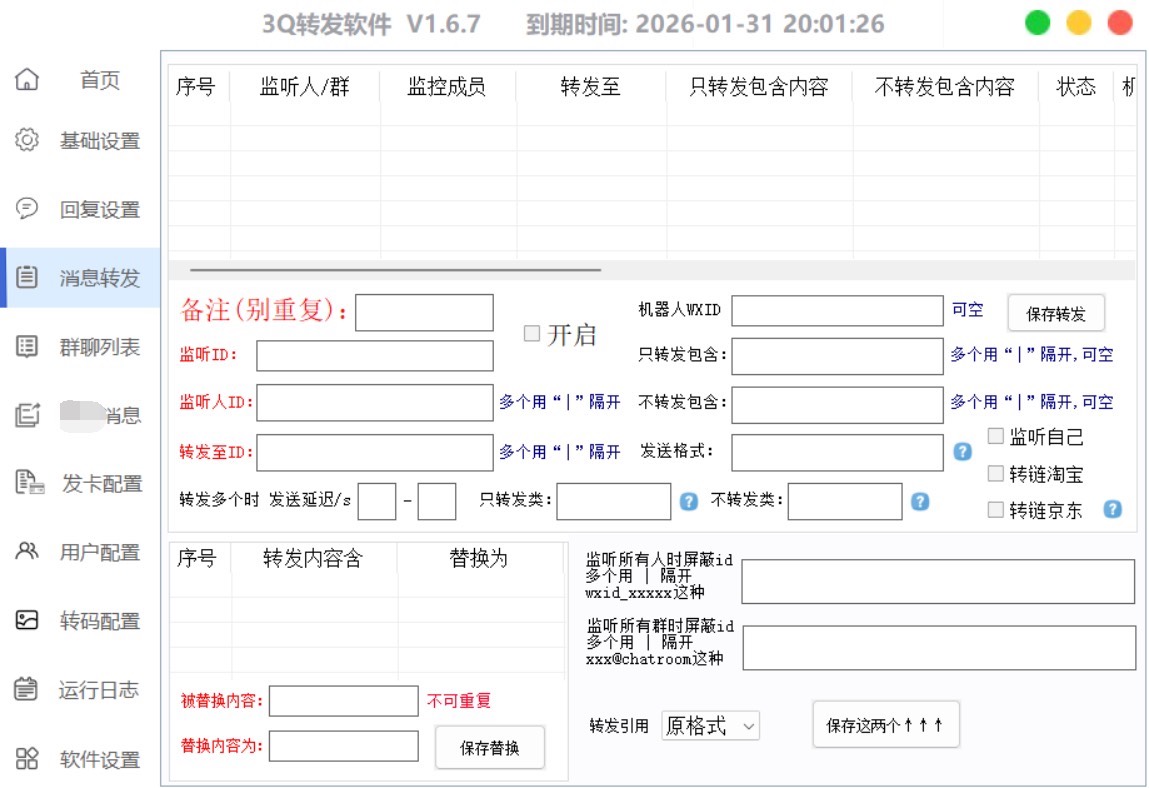Click the image icon for 转码配置
Screen dimensions: 1149x788
27,620
